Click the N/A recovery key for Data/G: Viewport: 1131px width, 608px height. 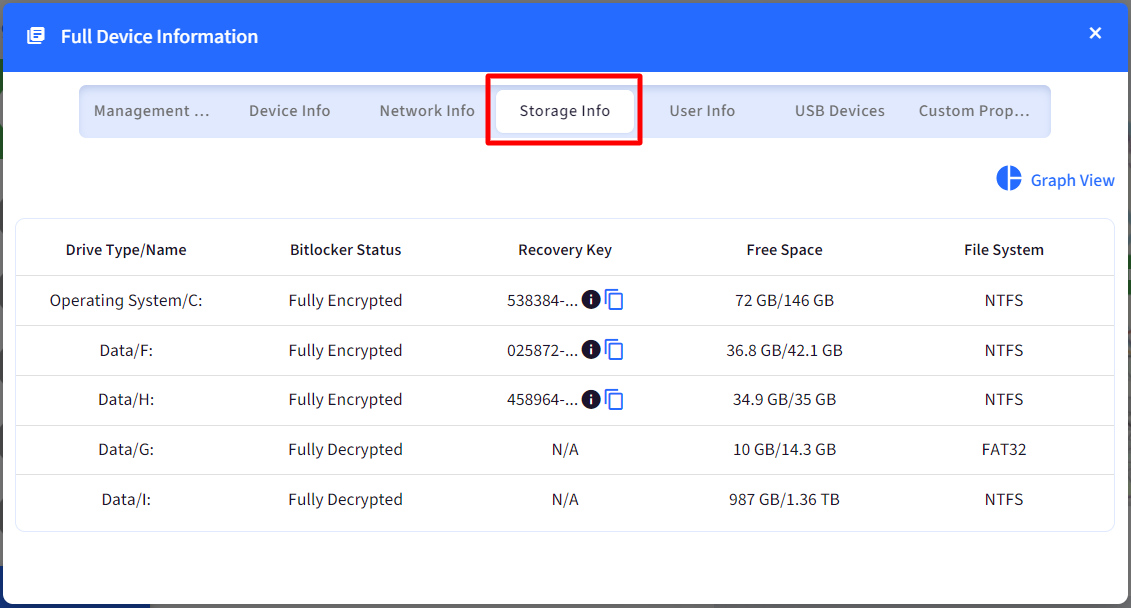click(x=565, y=449)
